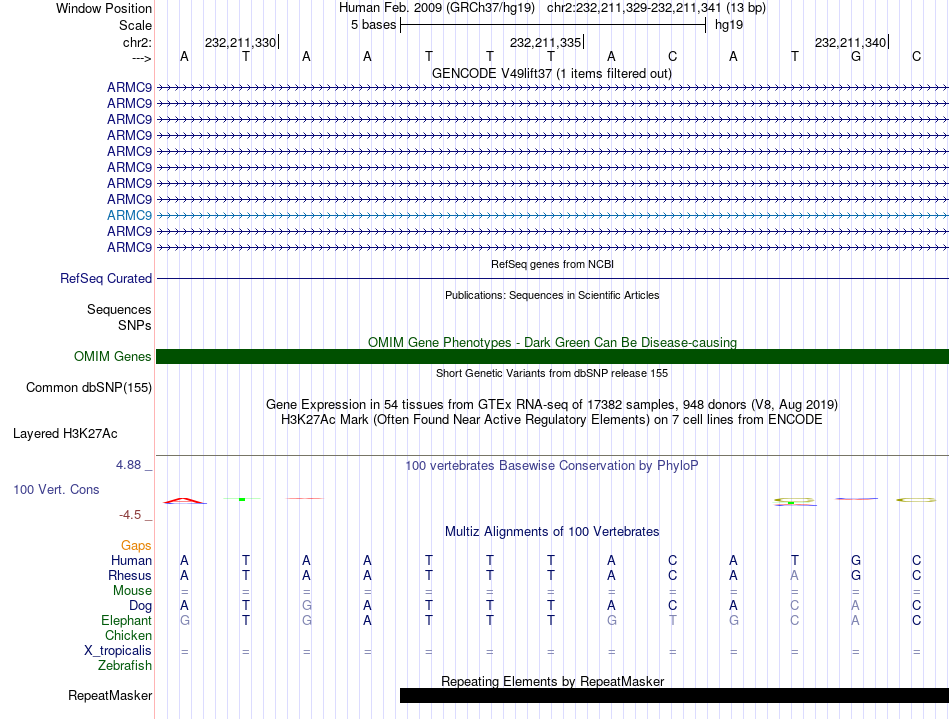Open 'Short Genetic Variants from dbSNP release 155'

pyautogui.click(x=551, y=373)
